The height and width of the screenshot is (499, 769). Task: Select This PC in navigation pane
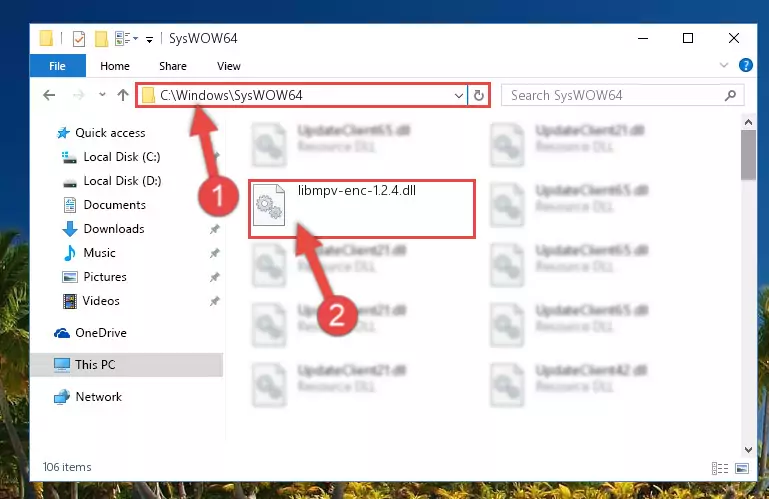(95, 365)
